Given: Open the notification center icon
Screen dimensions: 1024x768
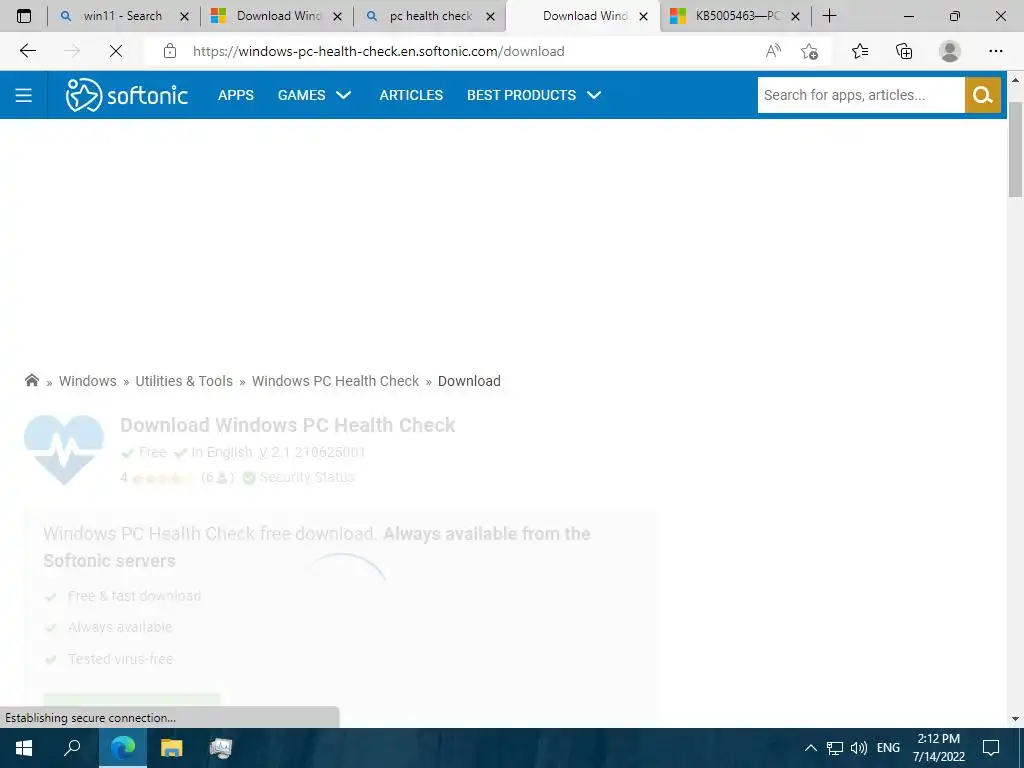Looking at the screenshot, I should click(x=991, y=748).
